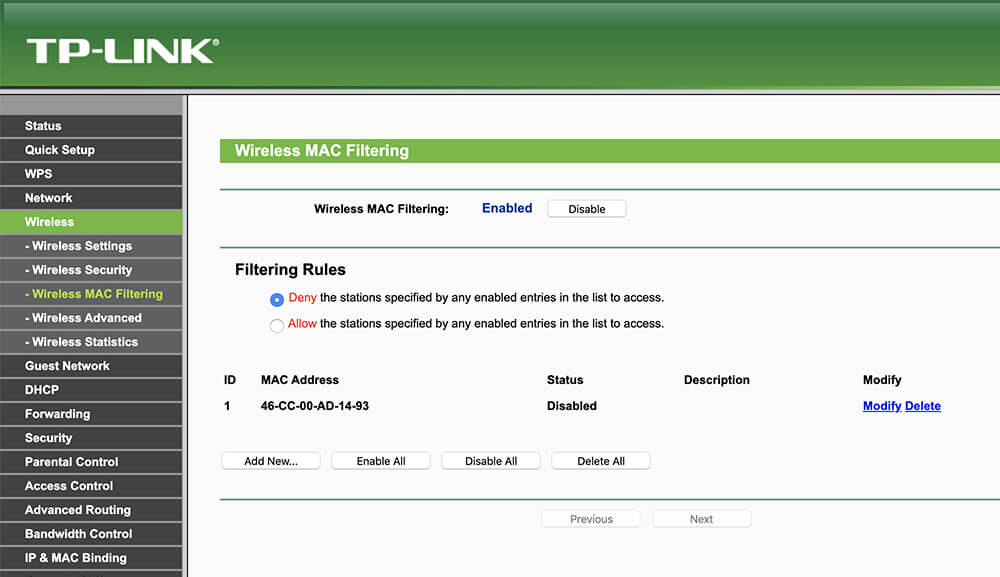The height and width of the screenshot is (577, 1000).
Task: Click Disable All entries
Action: [x=490, y=460]
